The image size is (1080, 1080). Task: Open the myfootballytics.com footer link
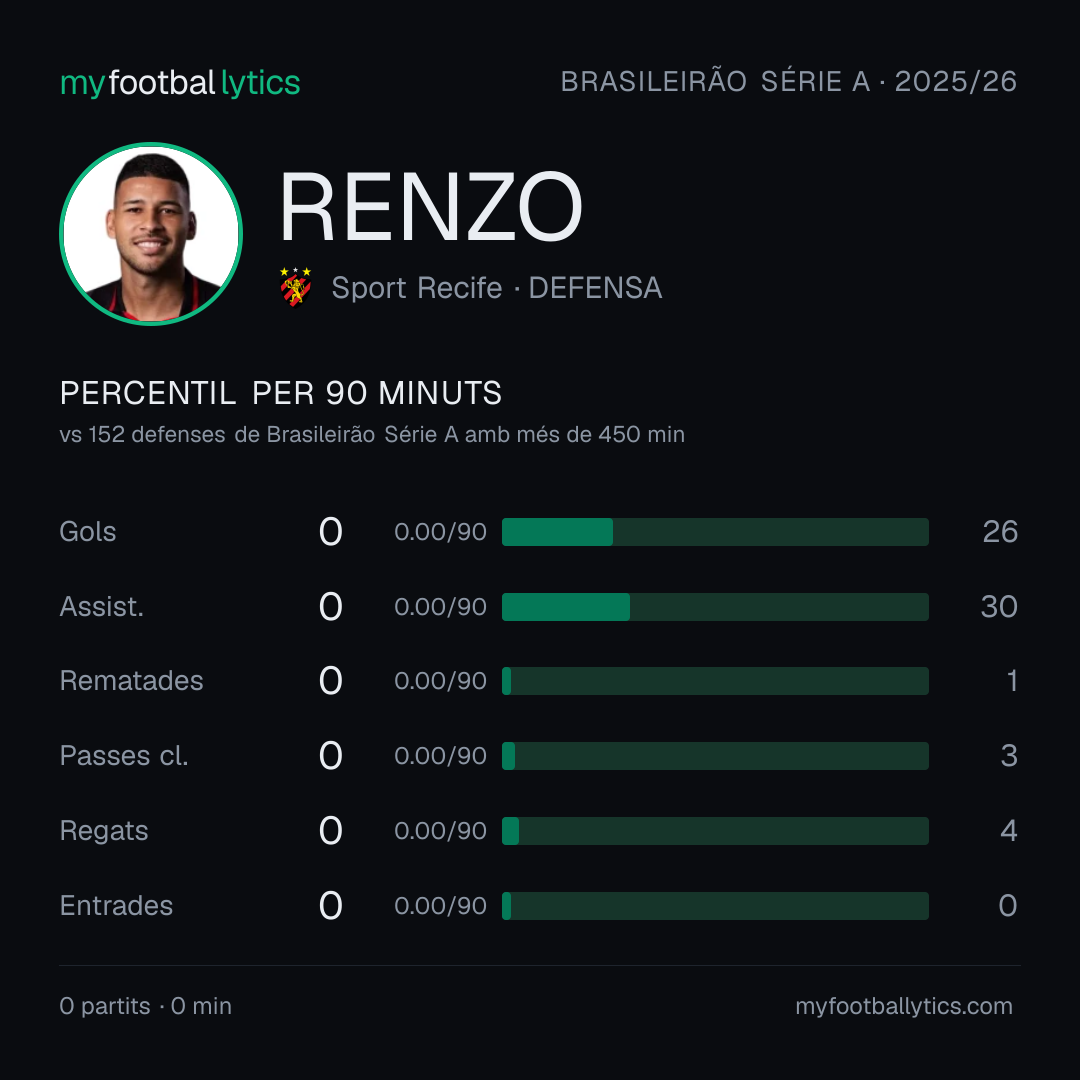coord(904,1006)
